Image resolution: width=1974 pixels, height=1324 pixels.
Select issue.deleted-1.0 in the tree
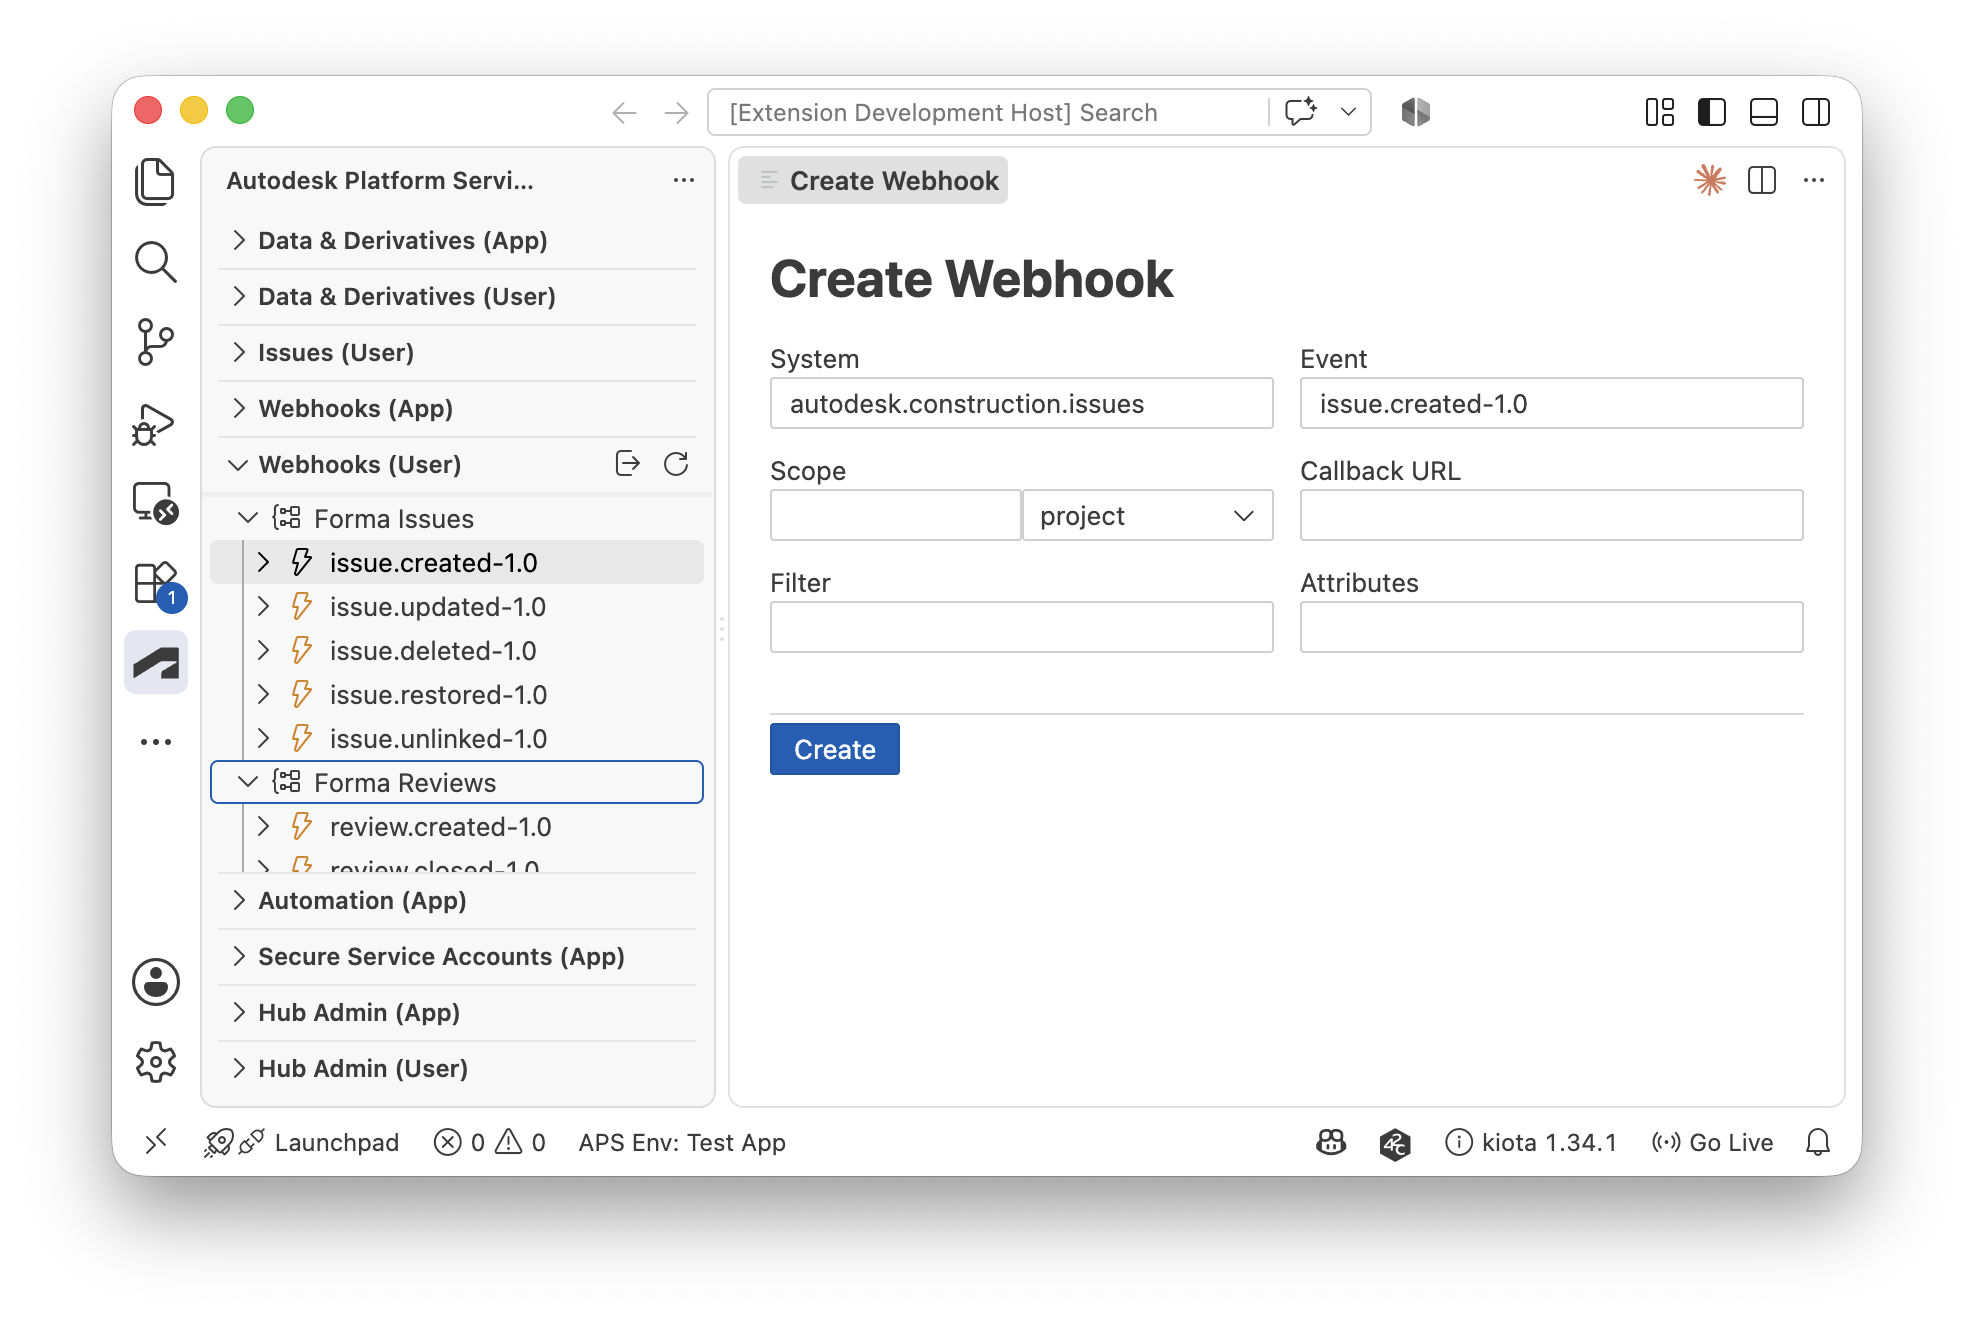click(457, 651)
